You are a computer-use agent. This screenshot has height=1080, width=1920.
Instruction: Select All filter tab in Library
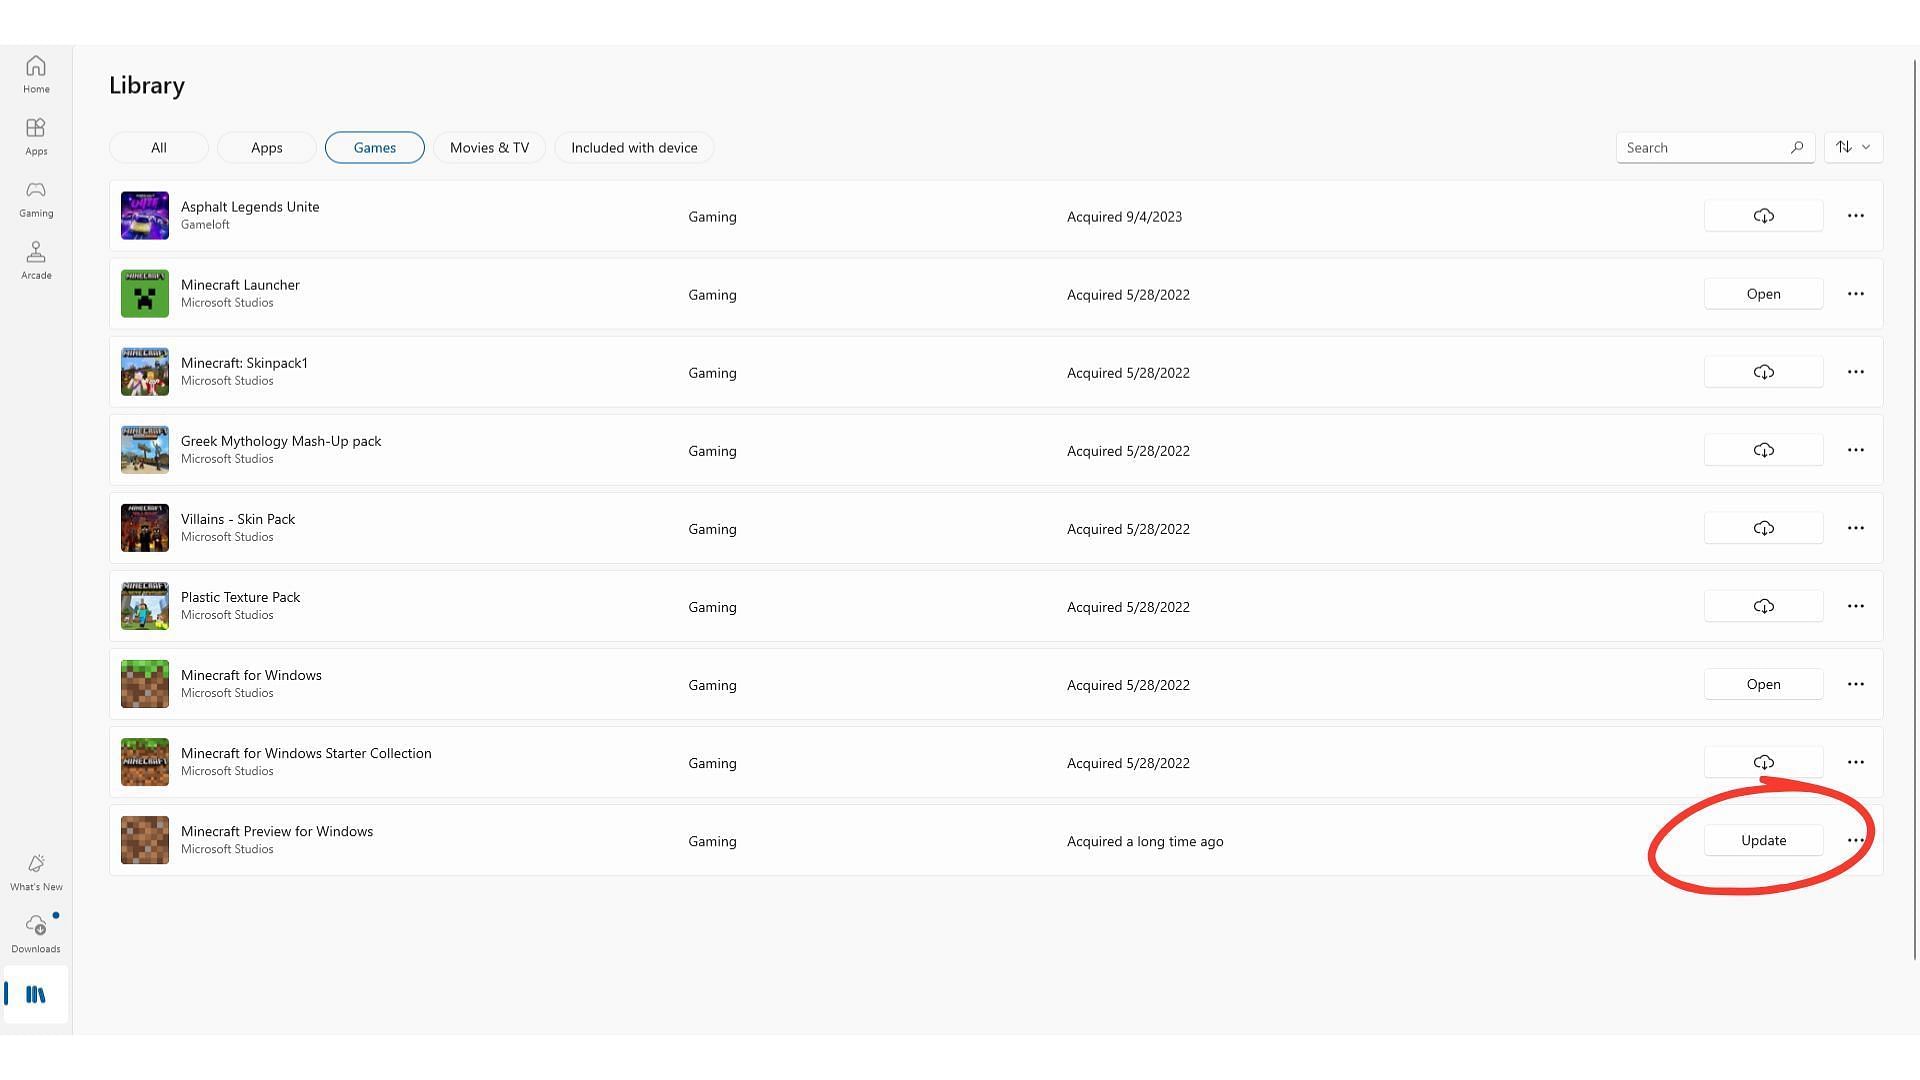point(158,146)
